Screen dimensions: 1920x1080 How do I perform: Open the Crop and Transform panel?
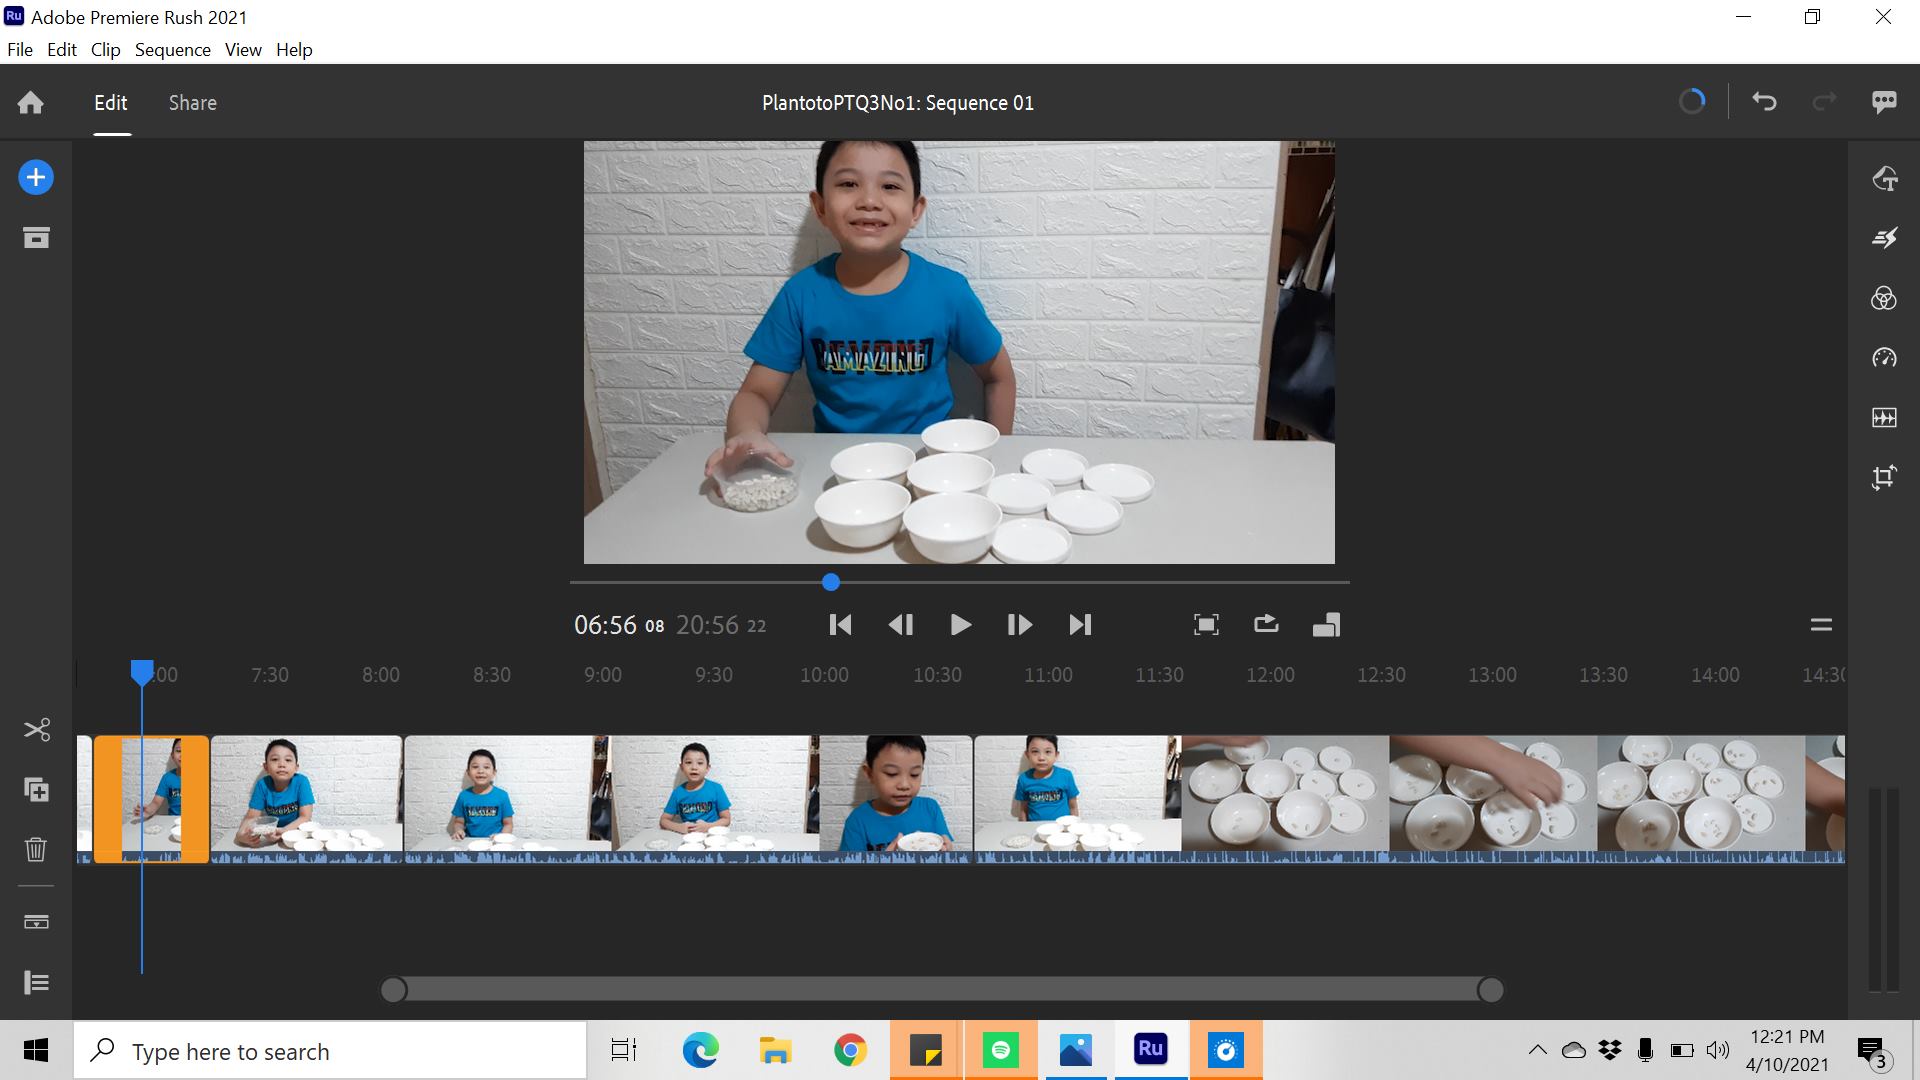tap(1884, 478)
